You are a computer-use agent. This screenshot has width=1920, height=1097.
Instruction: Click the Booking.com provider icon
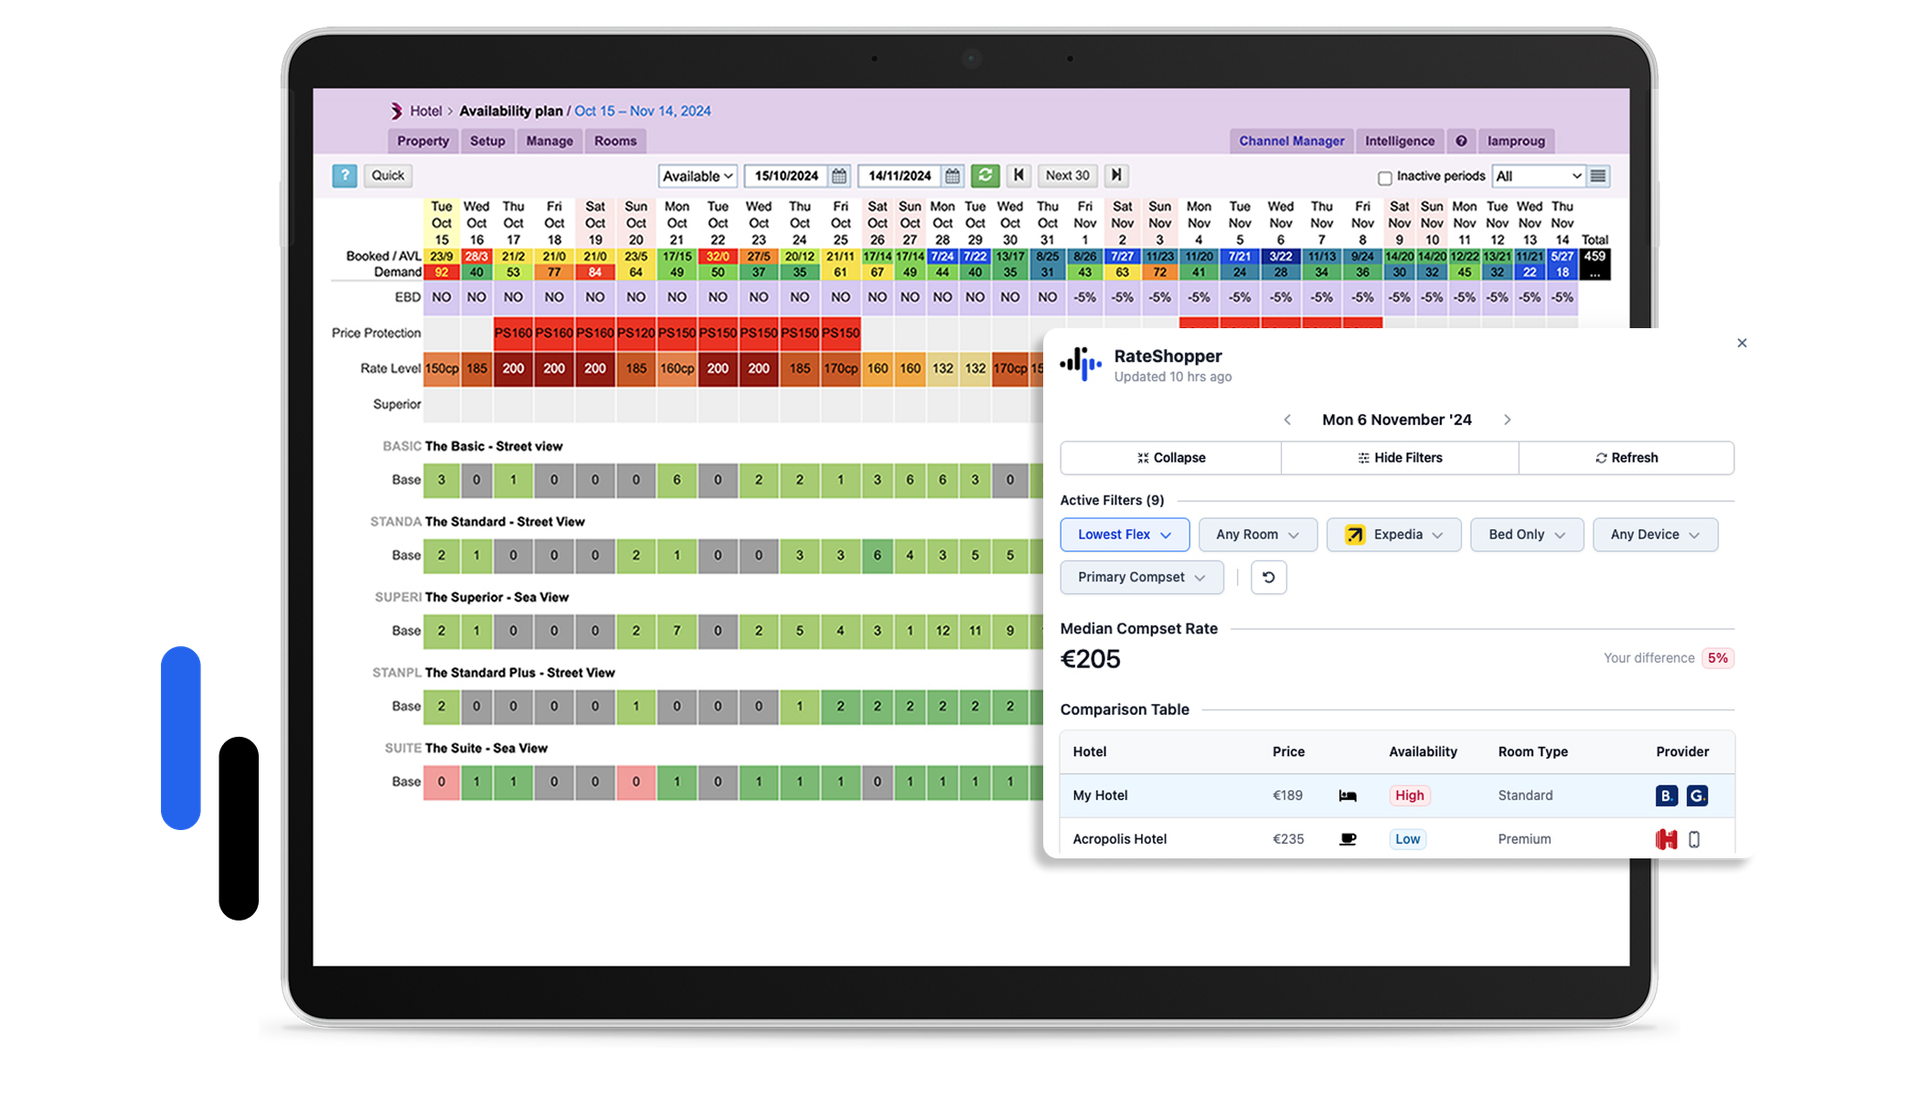1665,796
